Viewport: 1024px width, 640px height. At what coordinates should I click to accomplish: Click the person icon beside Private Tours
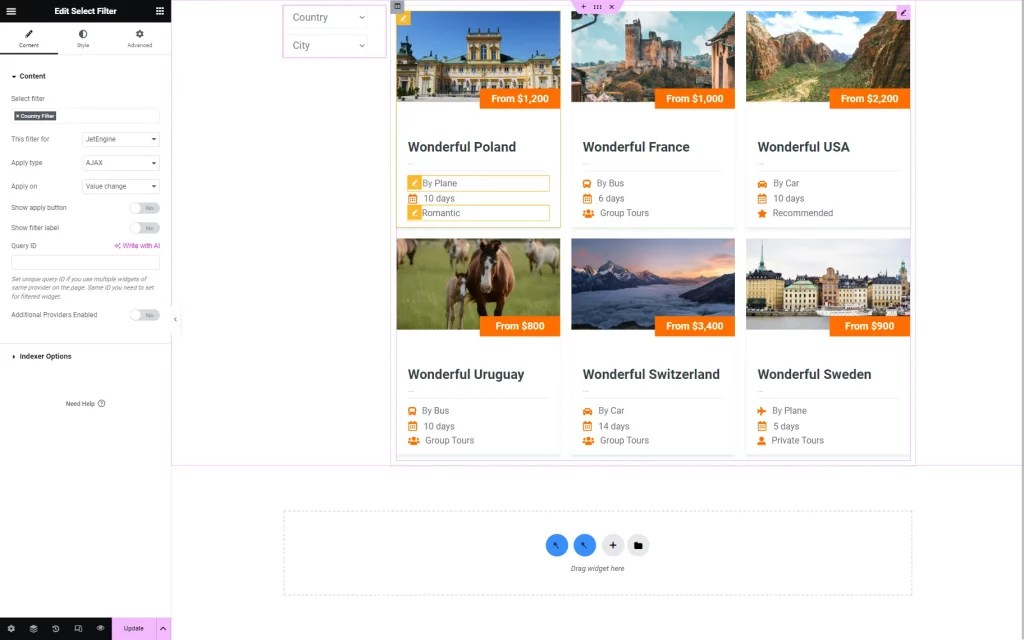click(x=761, y=441)
